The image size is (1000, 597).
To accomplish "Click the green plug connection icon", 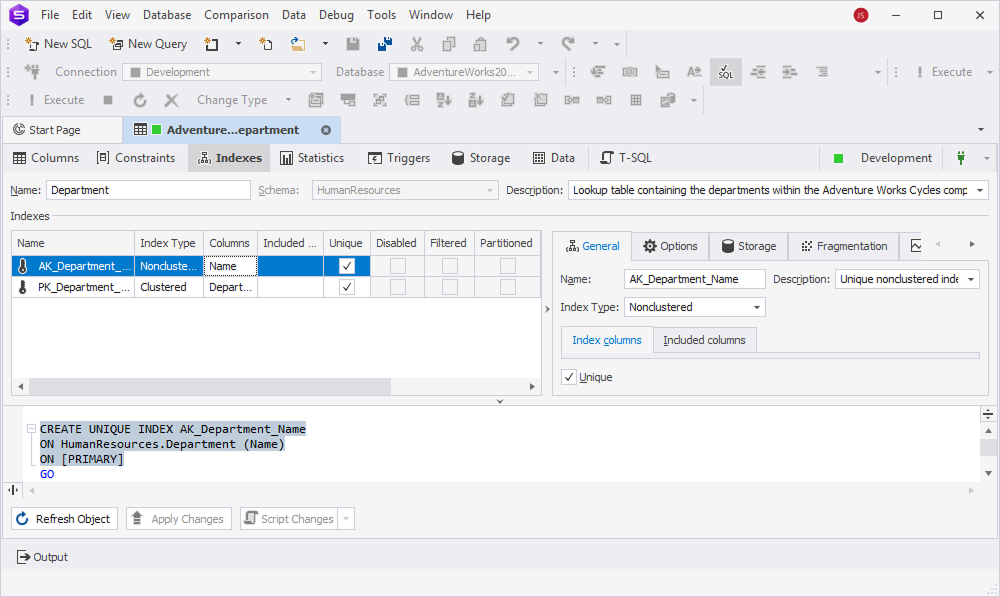I will [960, 158].
